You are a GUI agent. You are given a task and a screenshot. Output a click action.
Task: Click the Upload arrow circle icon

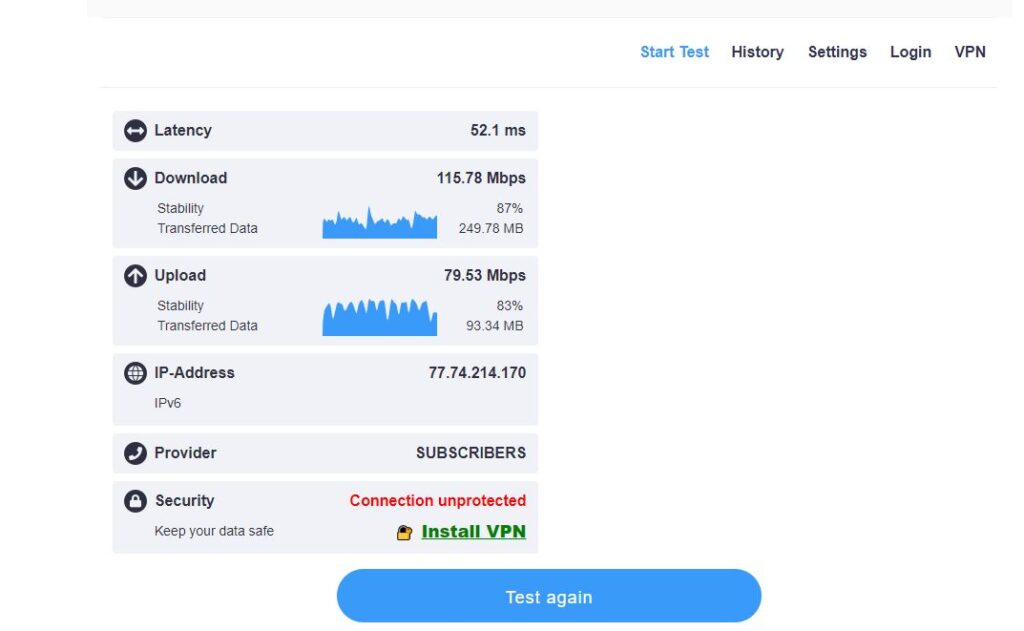click(135, 276)
